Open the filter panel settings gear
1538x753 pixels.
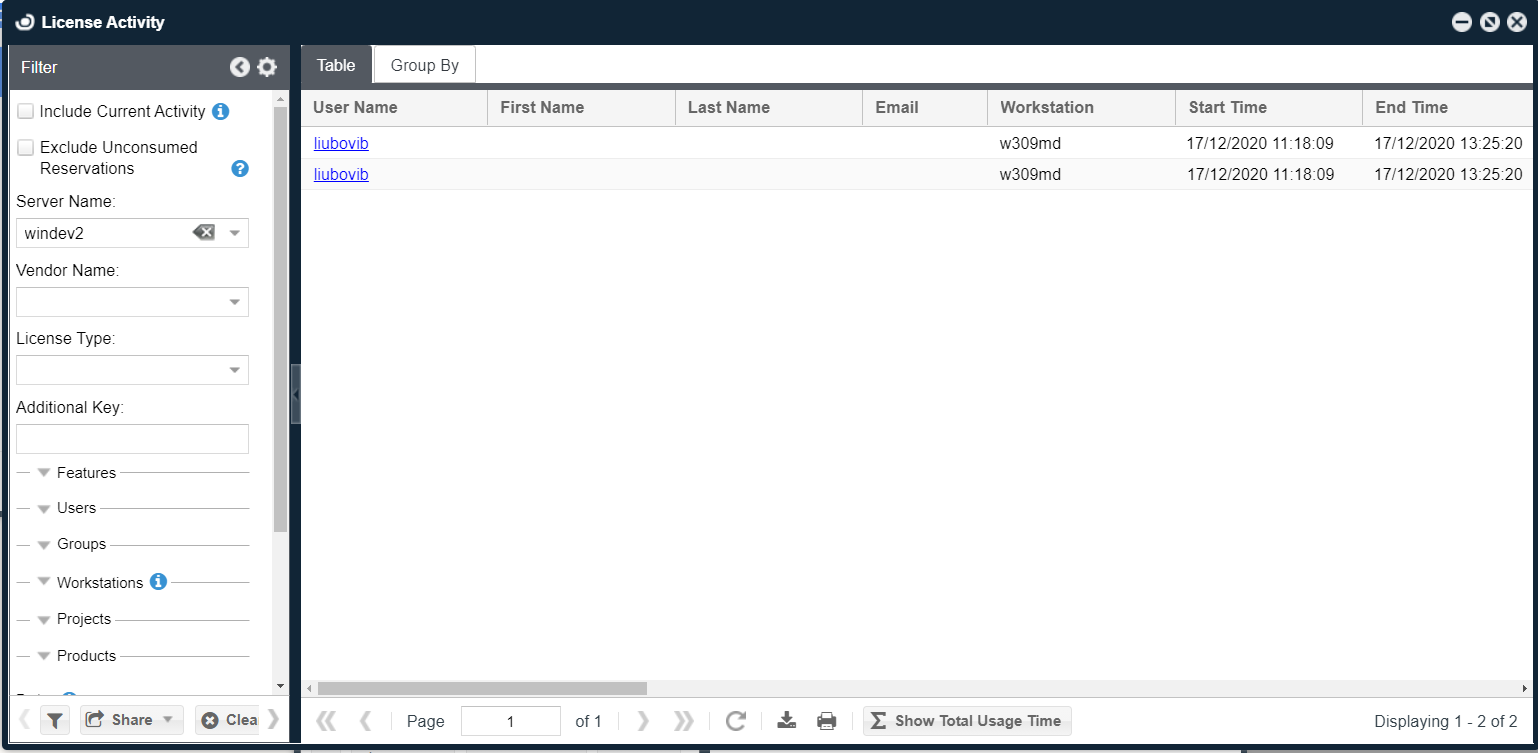tap(266, 67)
